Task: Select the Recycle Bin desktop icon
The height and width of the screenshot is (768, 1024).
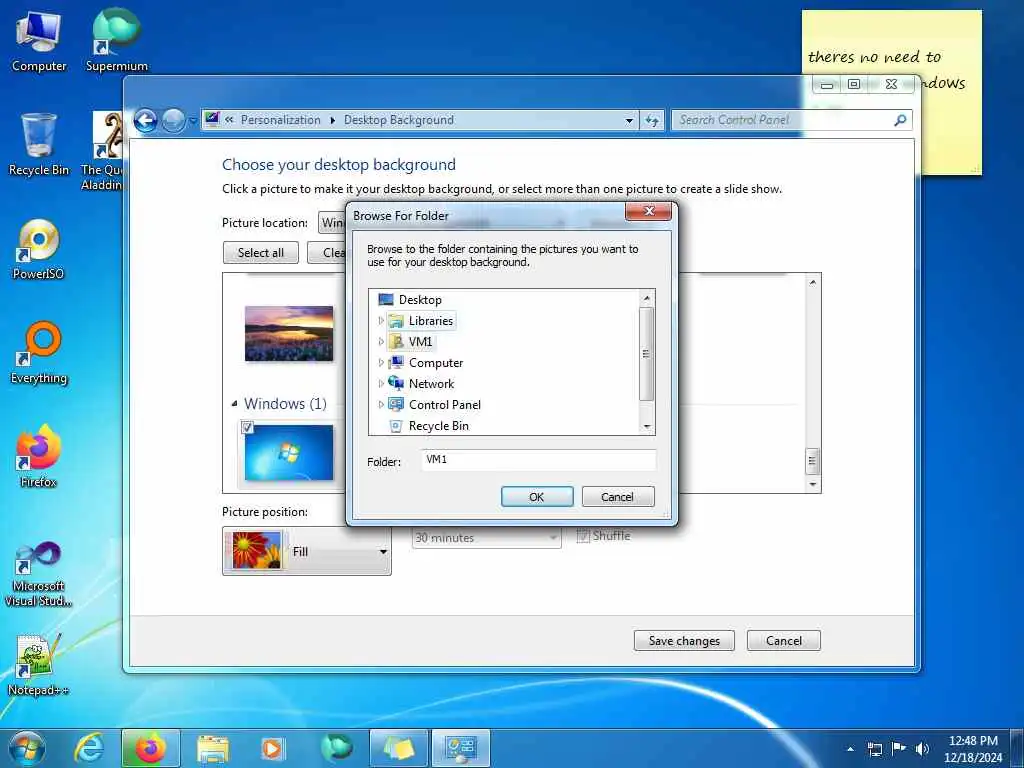Action: [39, 145]
